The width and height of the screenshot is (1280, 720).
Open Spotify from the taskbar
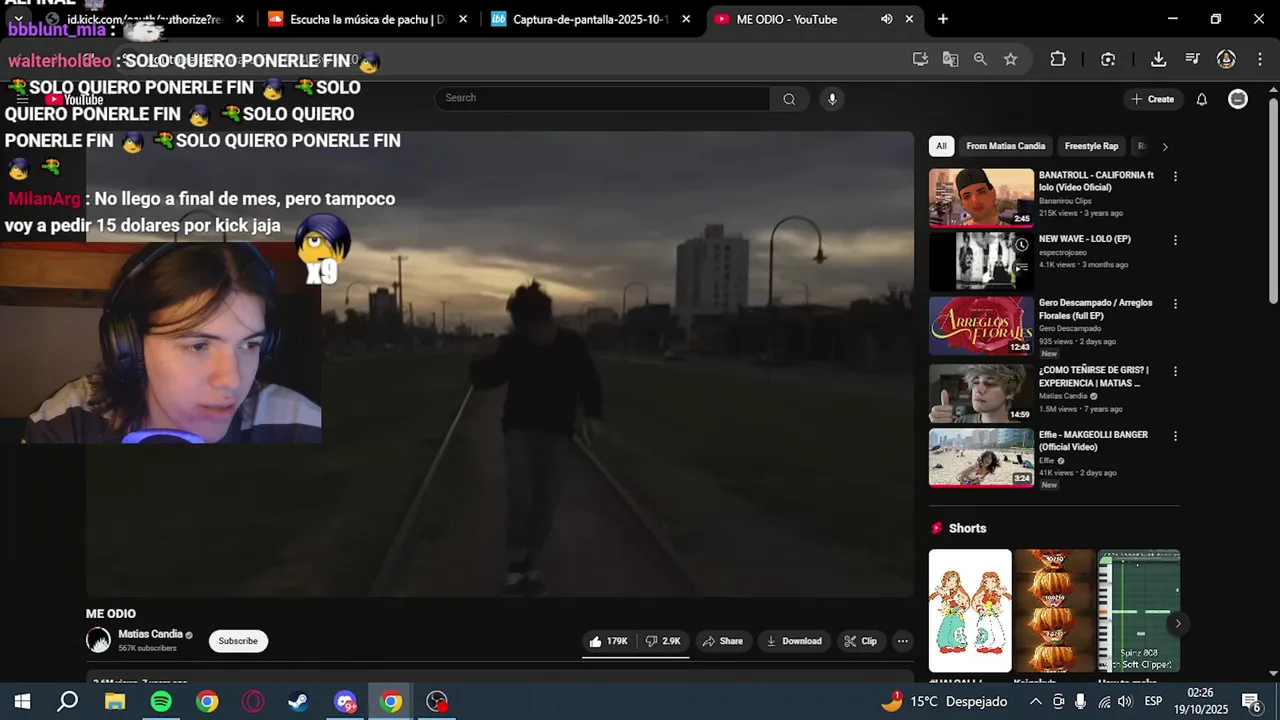pos(161,702)
